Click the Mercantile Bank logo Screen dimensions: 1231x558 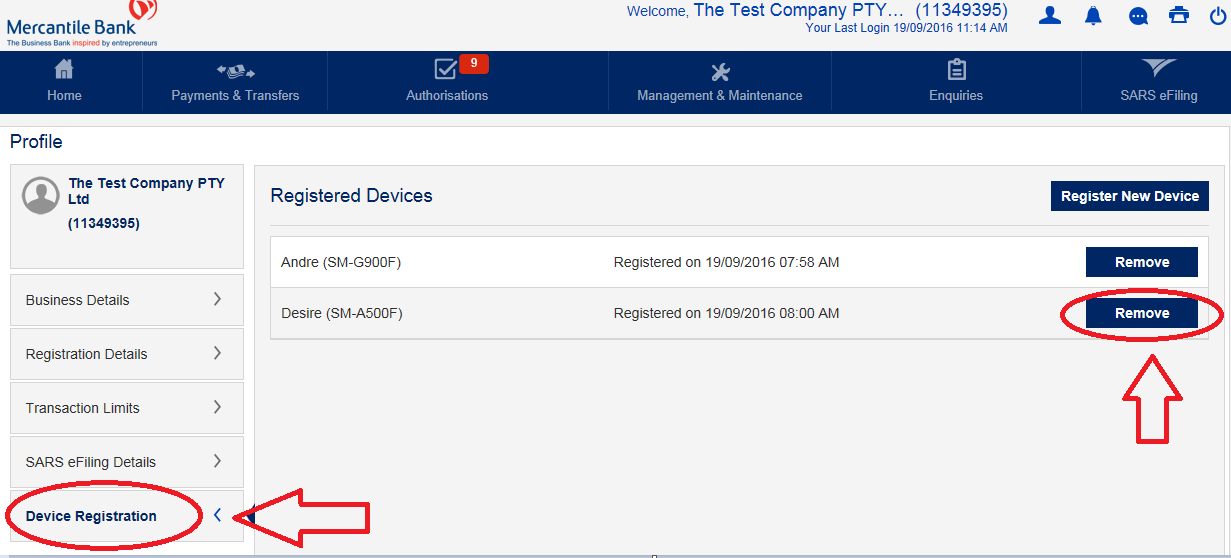point(80,24)
